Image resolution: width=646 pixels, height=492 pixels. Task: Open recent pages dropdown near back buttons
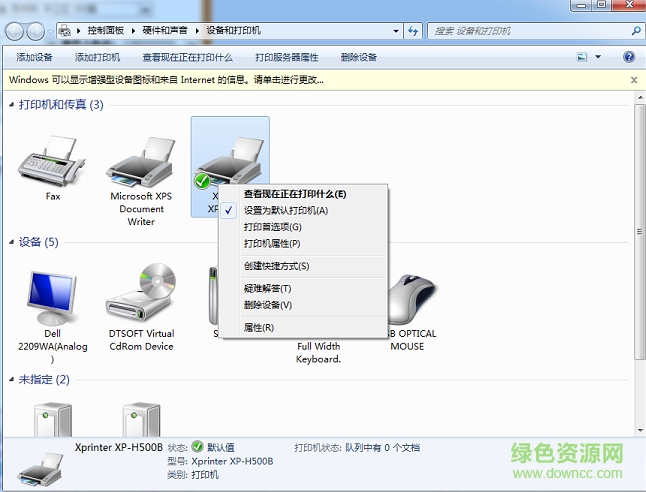[x=50, y=31]
